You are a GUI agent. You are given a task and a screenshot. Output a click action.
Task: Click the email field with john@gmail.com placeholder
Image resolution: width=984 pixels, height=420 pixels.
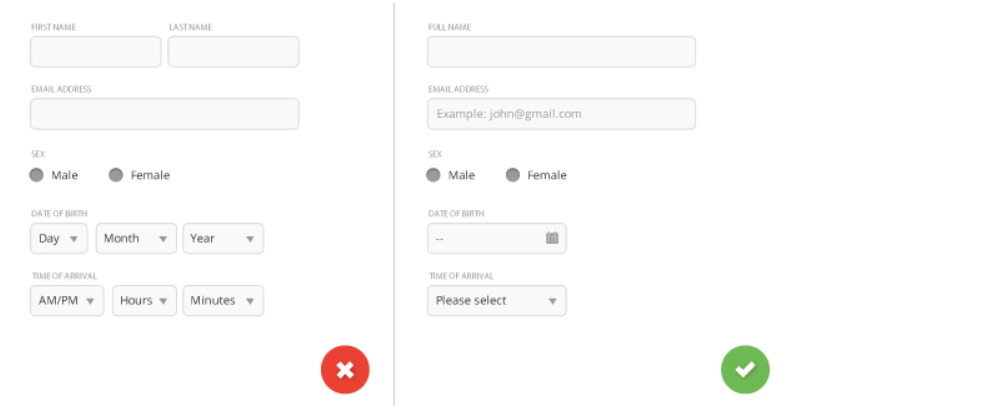(562, 114)
